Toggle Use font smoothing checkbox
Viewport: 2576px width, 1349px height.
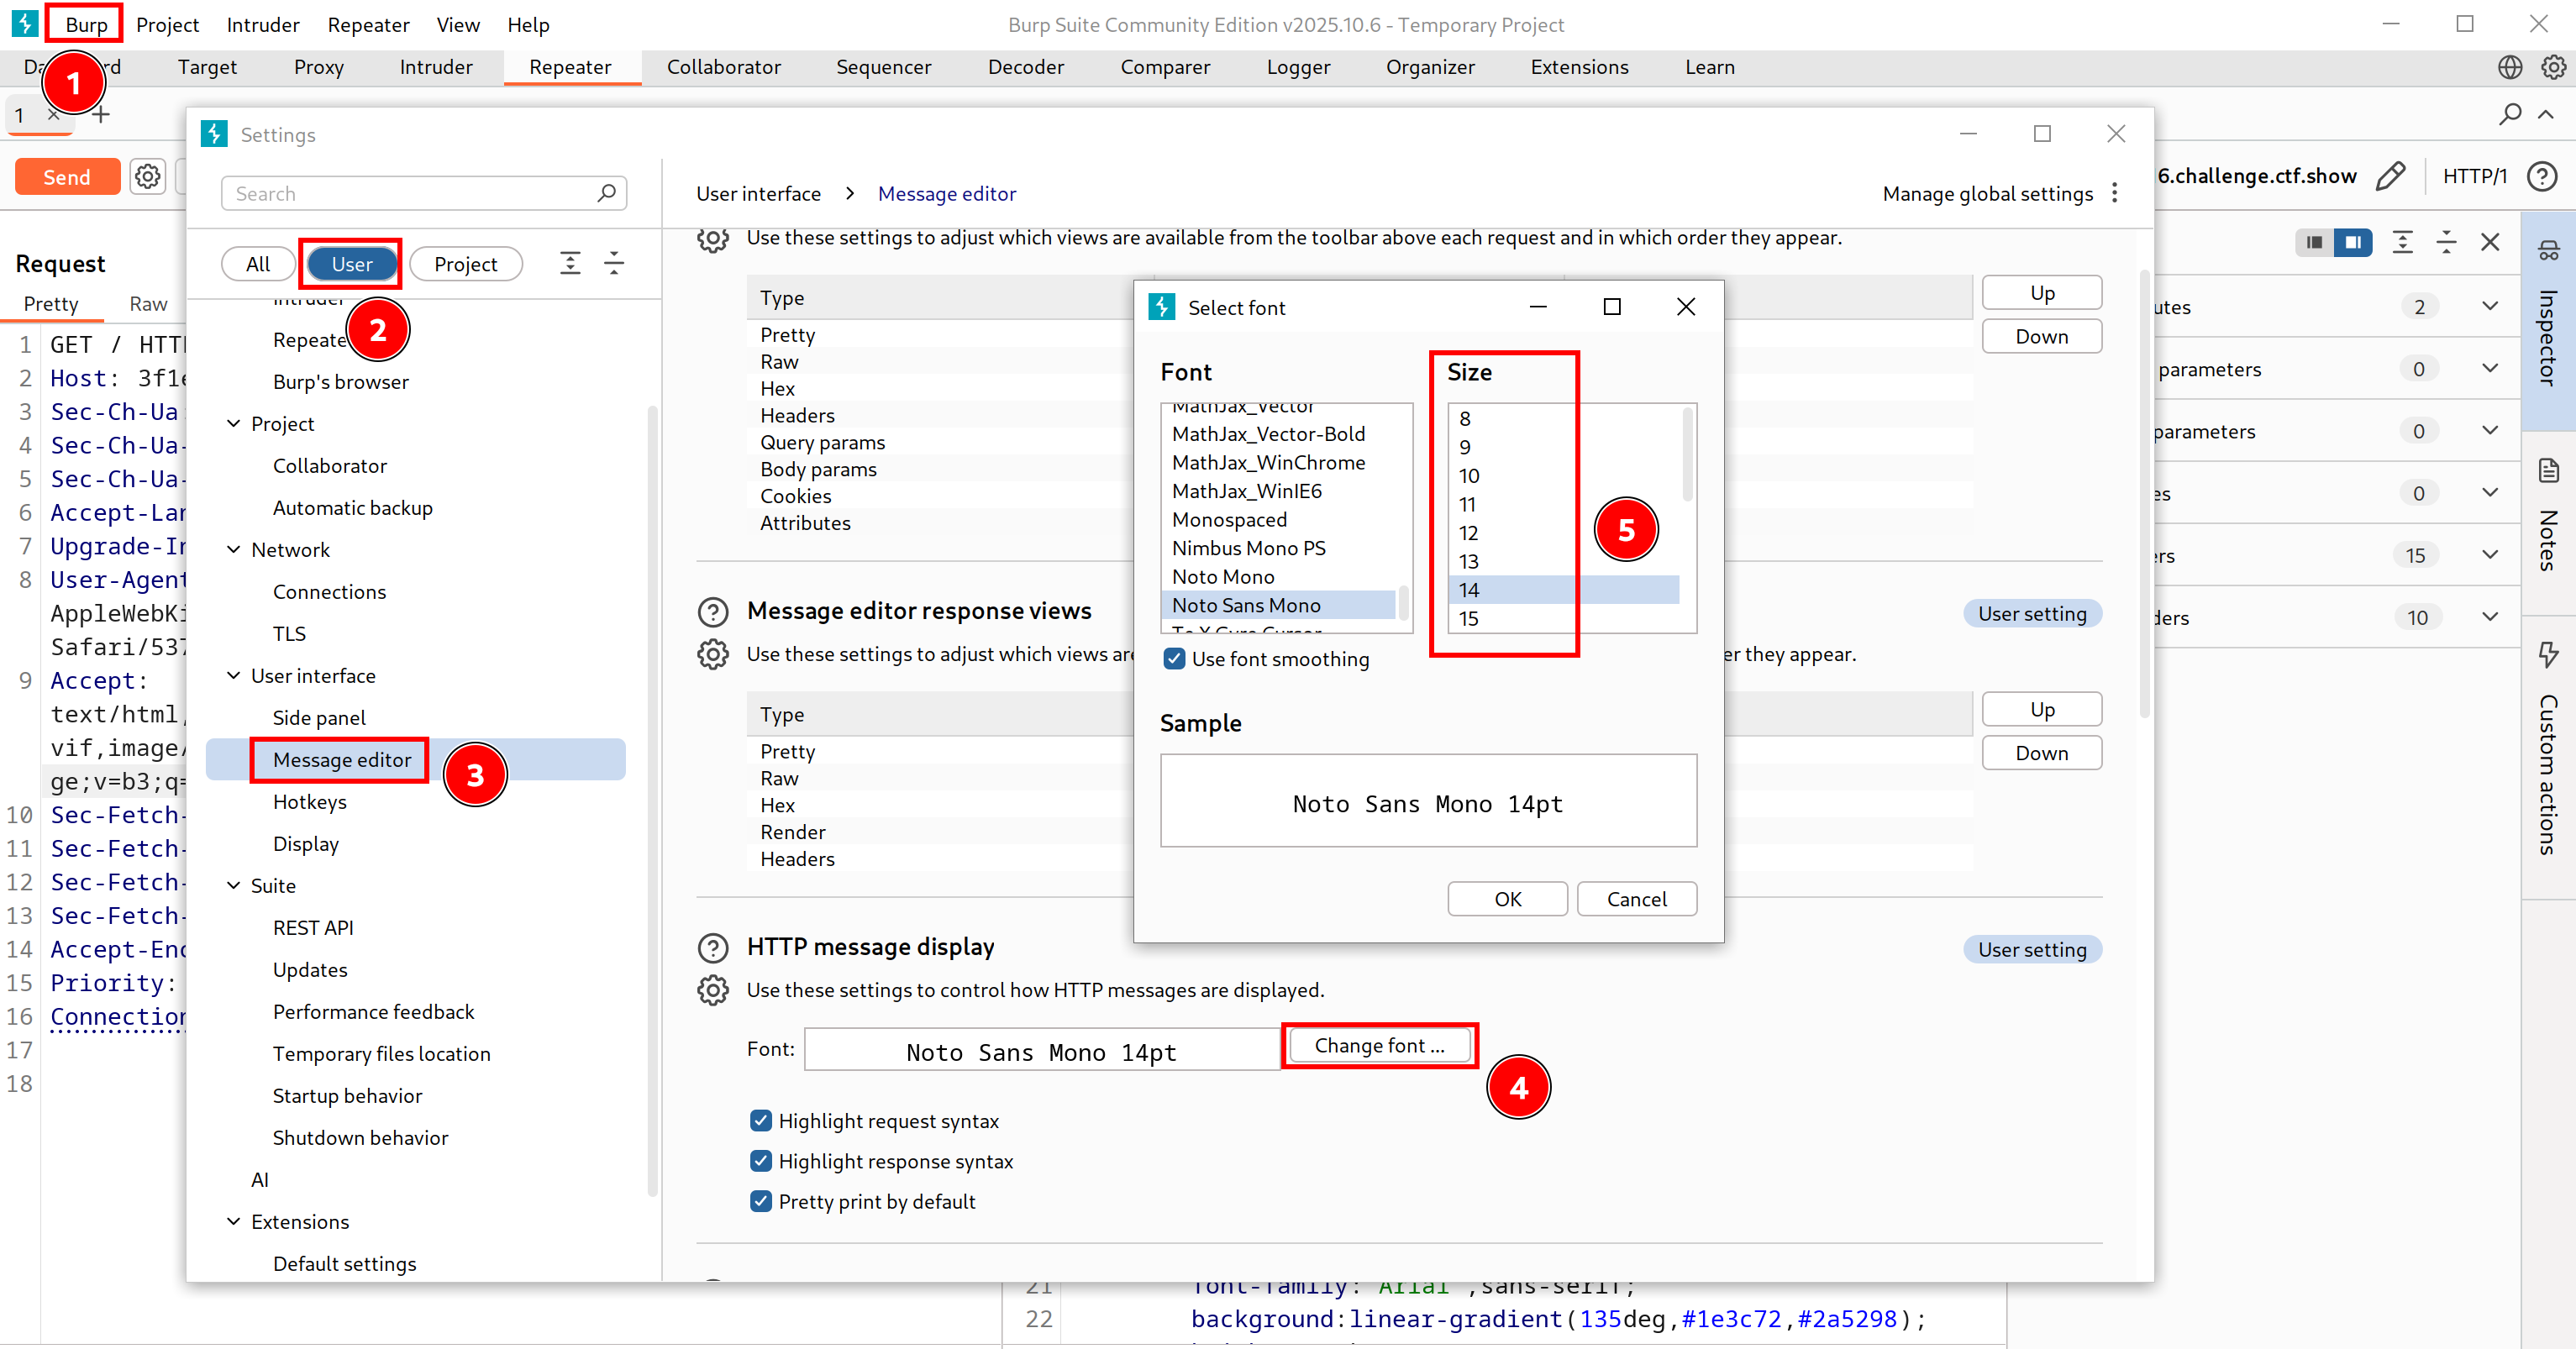click(1175, 659)
